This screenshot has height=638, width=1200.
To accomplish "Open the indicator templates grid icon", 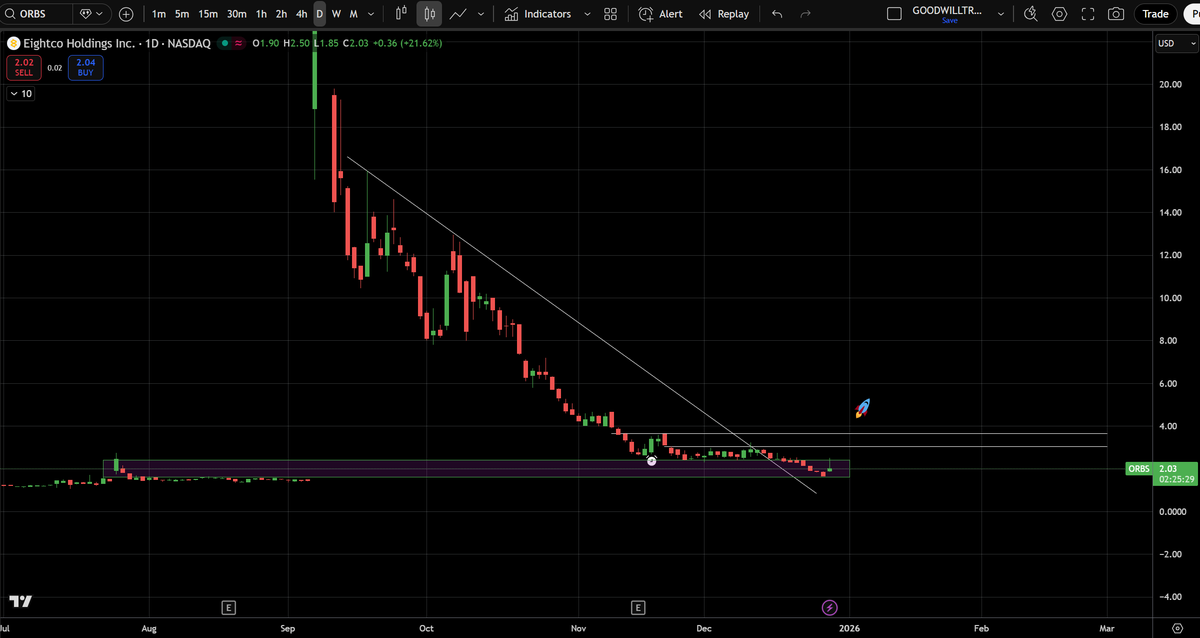I will tap(610, 14).
